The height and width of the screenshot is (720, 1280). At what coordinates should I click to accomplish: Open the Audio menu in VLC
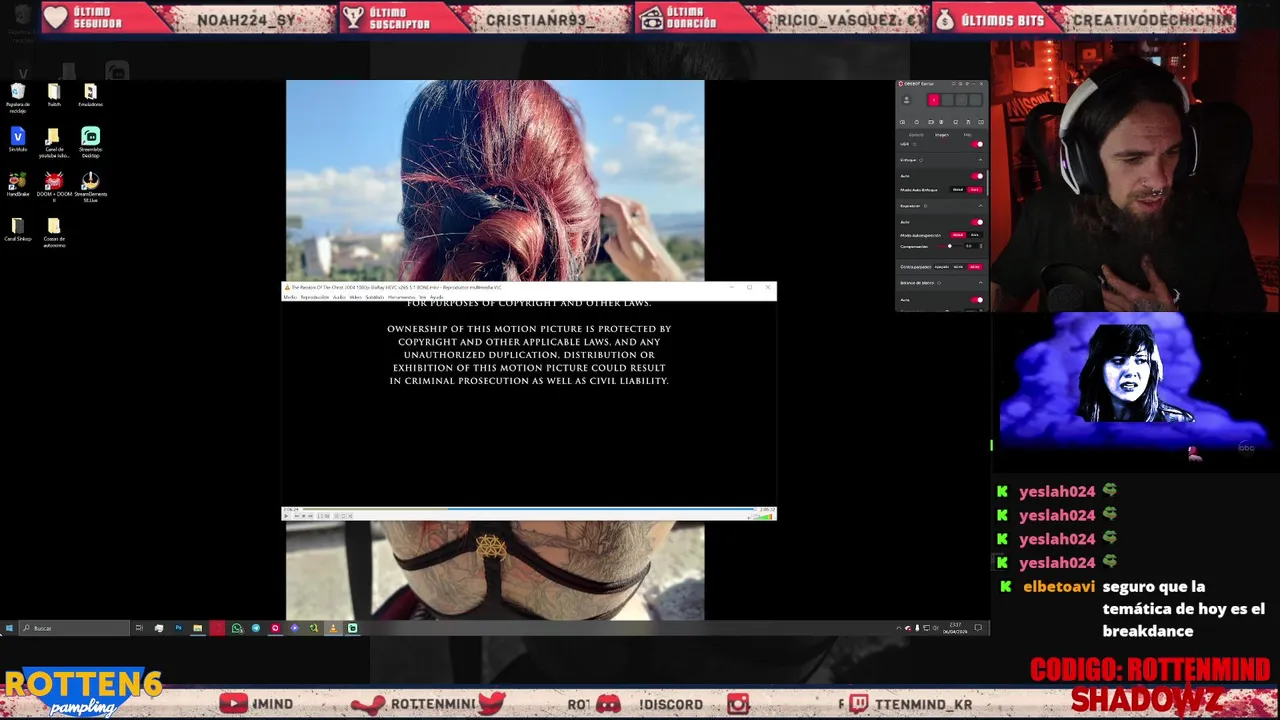(339, 297)
